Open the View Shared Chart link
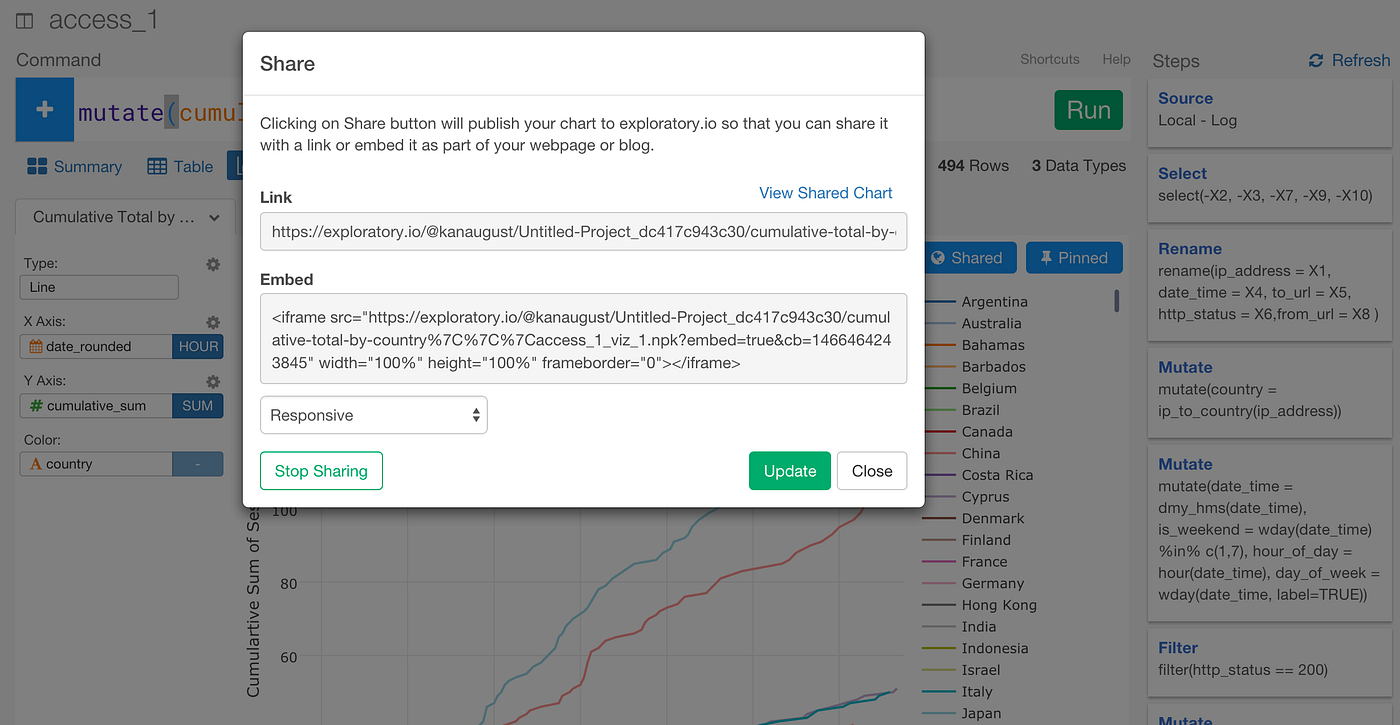 [825, 192]
